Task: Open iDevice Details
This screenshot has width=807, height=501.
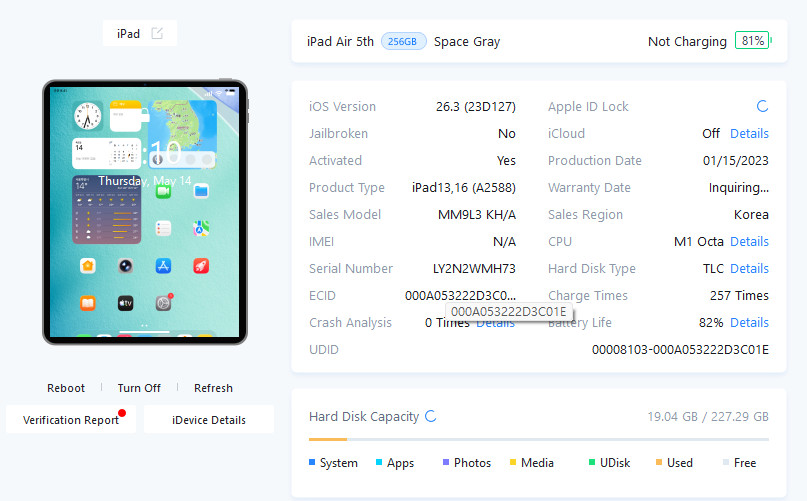Action: pyautogui.click(x=209, y=420)
